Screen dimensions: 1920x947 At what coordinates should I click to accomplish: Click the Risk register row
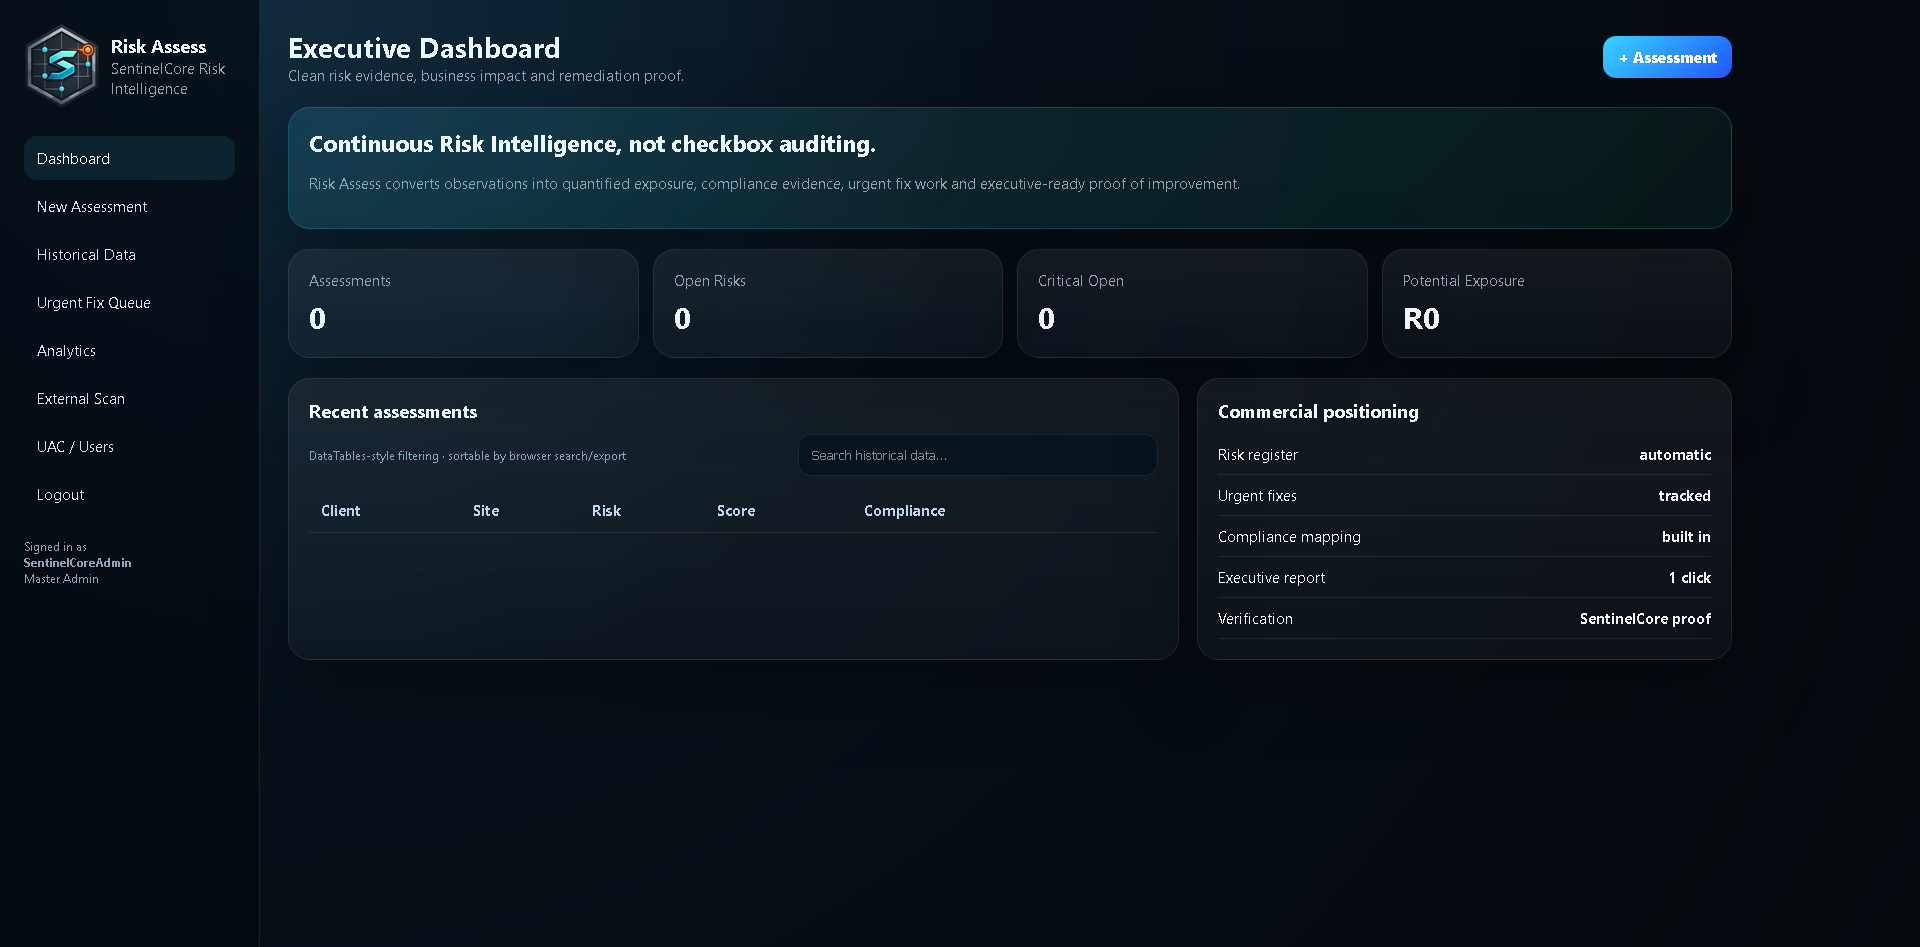point(1464,455)
